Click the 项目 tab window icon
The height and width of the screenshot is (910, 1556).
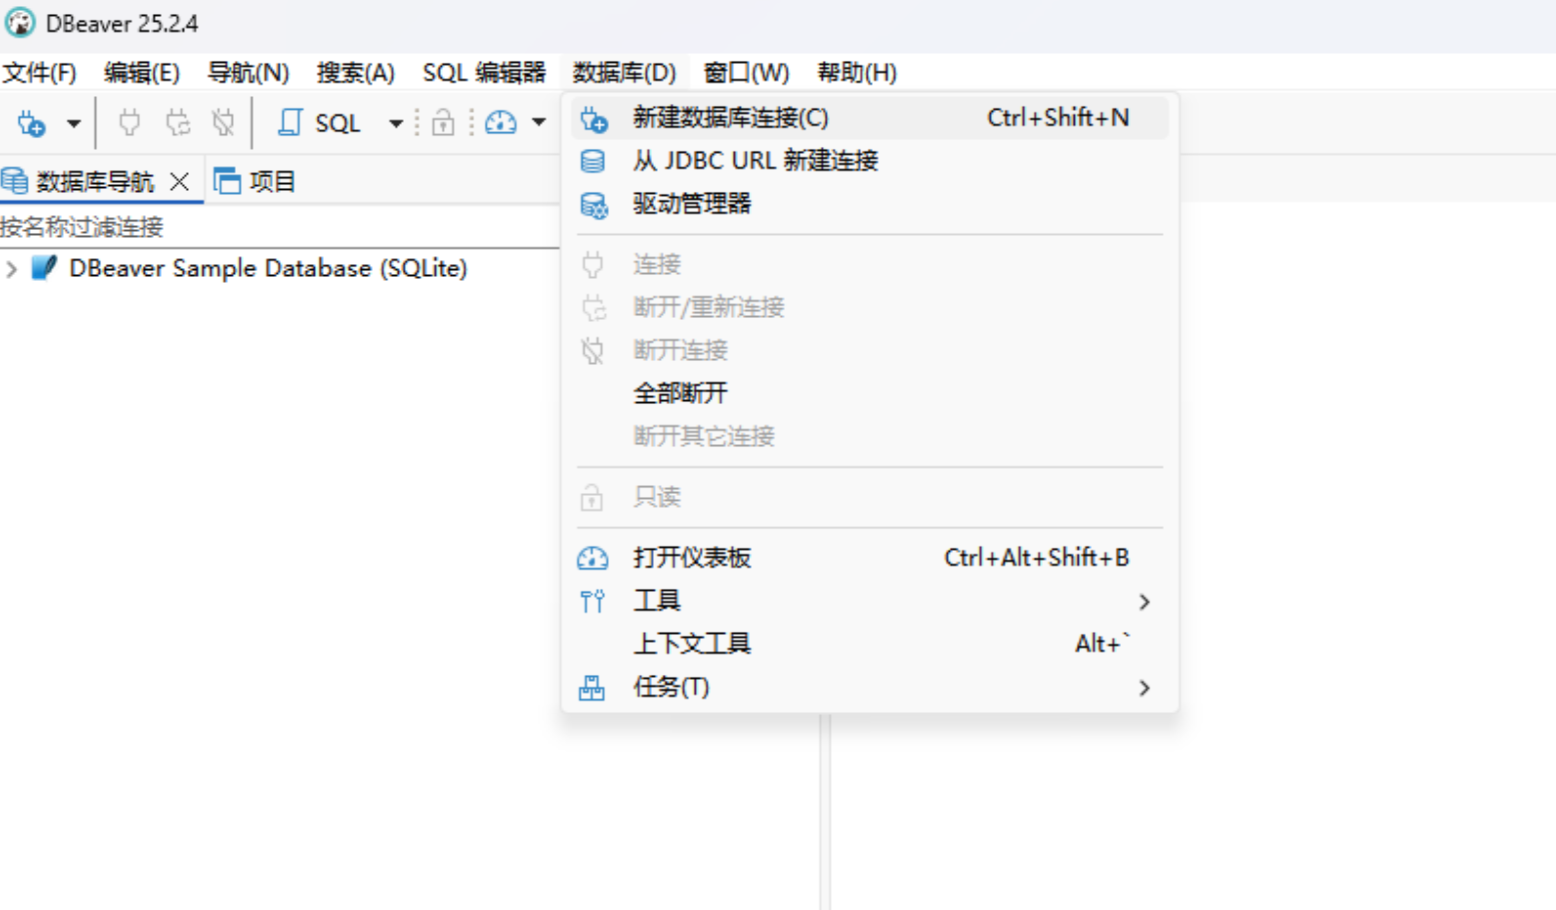[227, 181]
